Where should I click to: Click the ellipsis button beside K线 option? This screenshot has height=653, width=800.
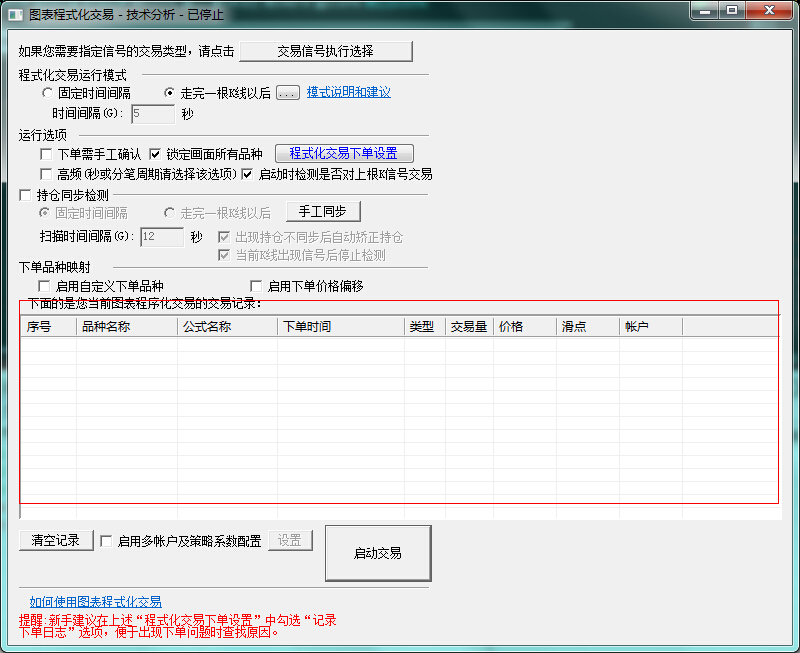tap(288, 93)
